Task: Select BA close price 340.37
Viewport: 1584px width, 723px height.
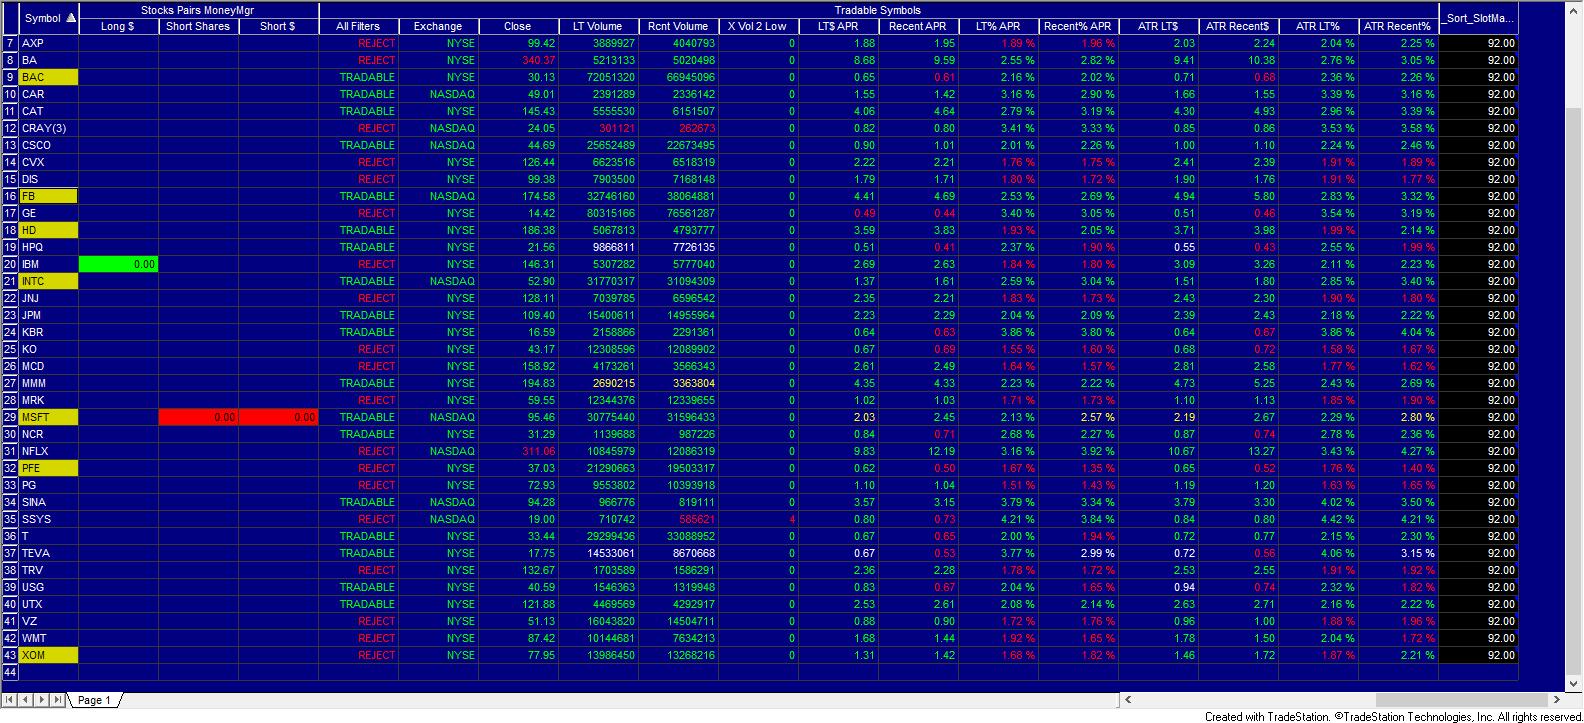Action: coord(518,60)
